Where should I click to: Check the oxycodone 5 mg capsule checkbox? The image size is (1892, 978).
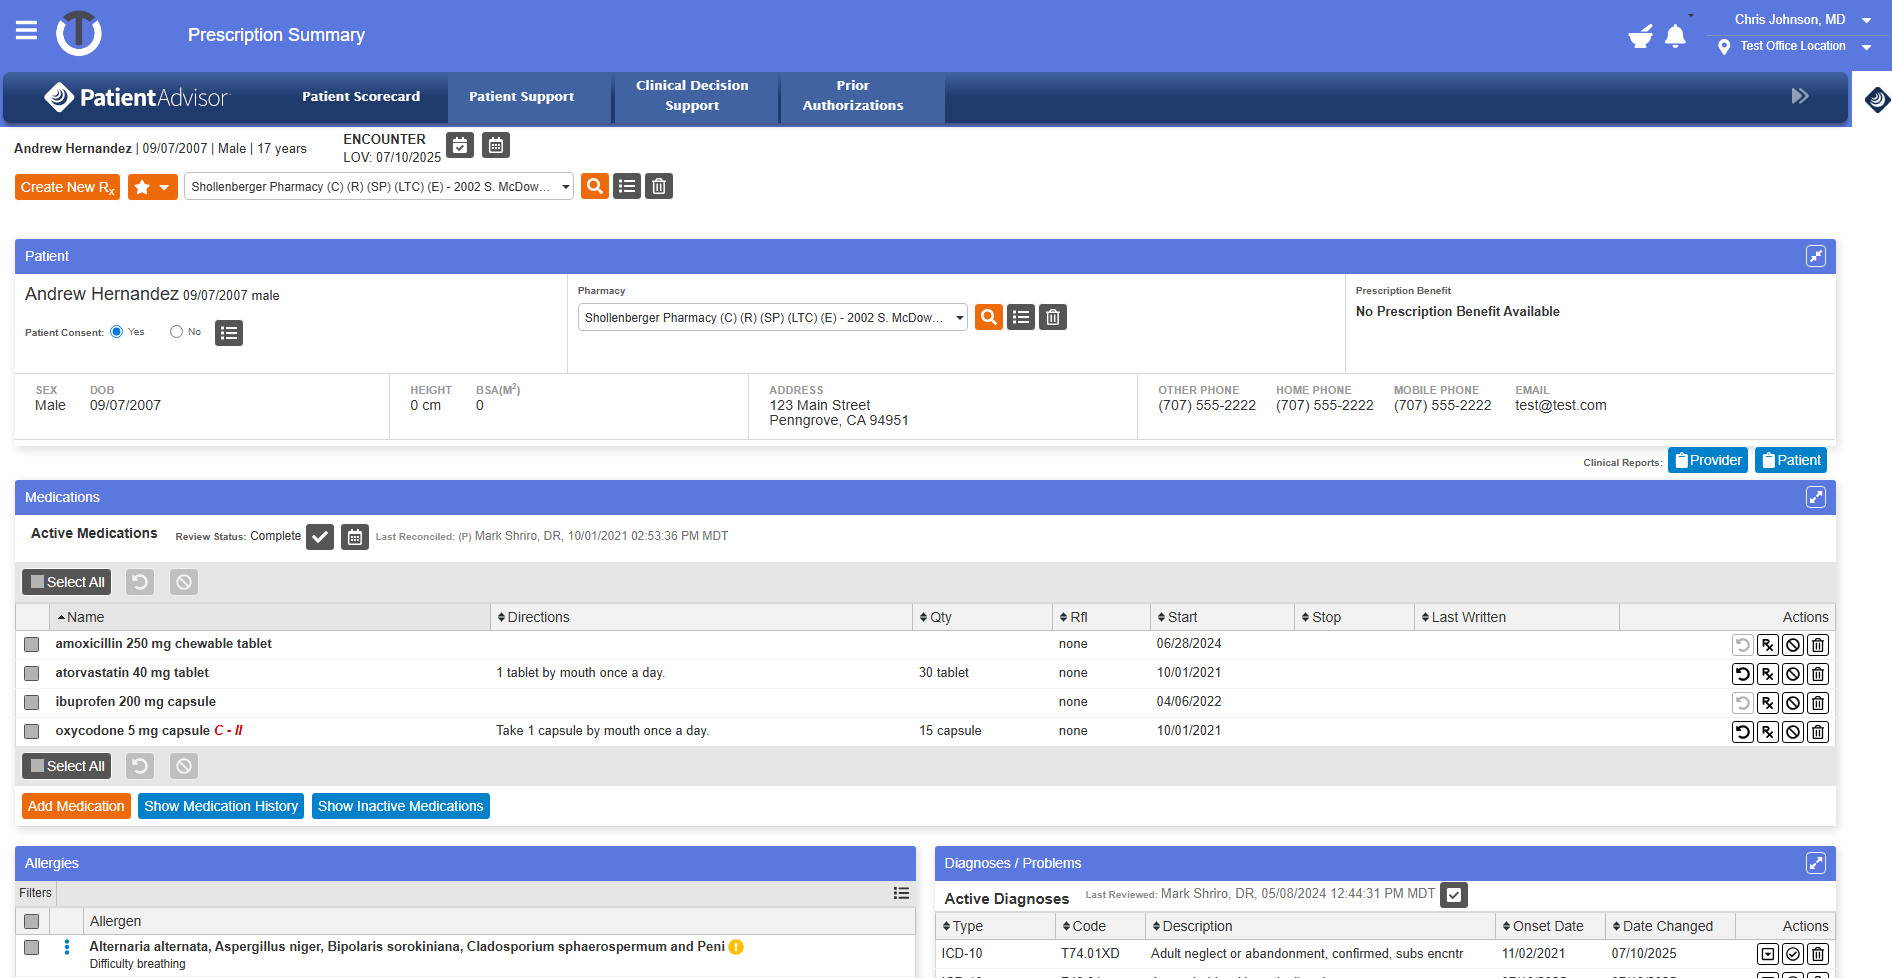pyautogui.click(x=32, y=731)
